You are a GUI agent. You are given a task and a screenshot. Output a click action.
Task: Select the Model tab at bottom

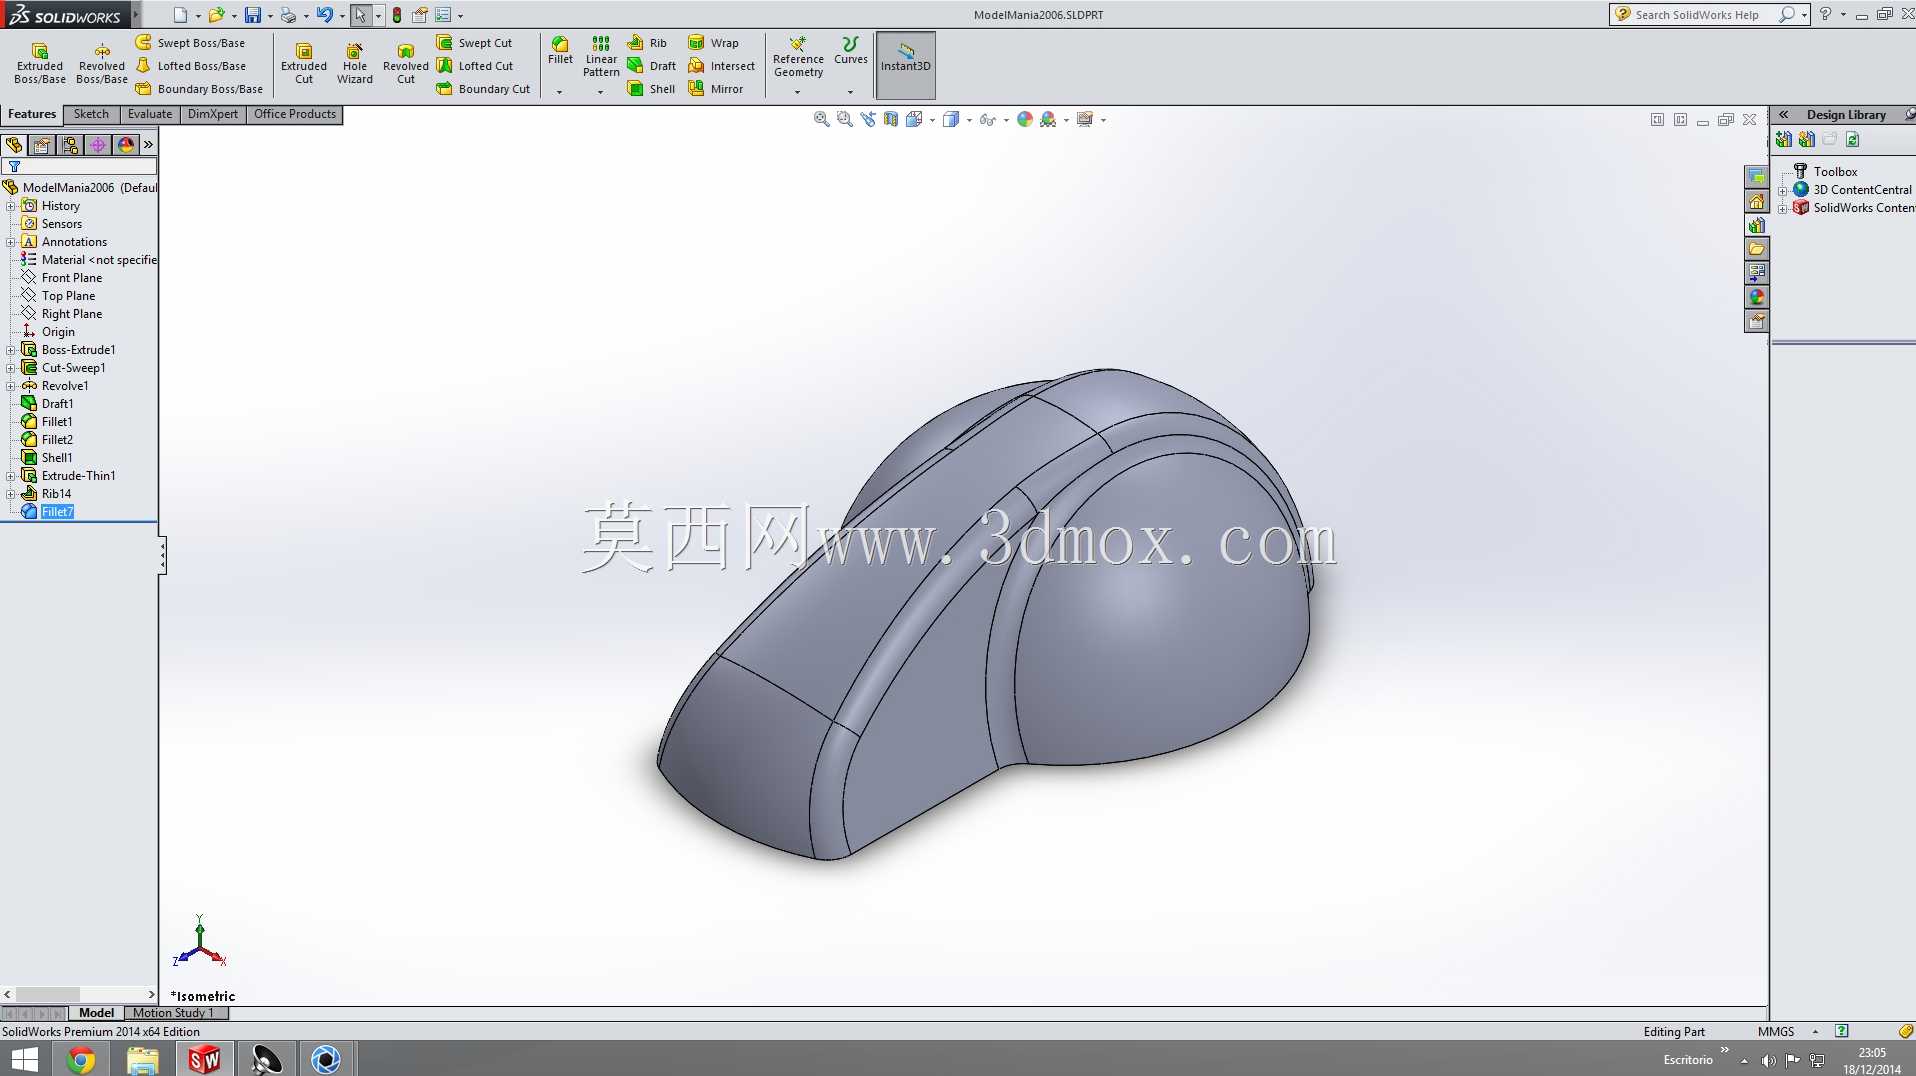(x=96, y=1013)
